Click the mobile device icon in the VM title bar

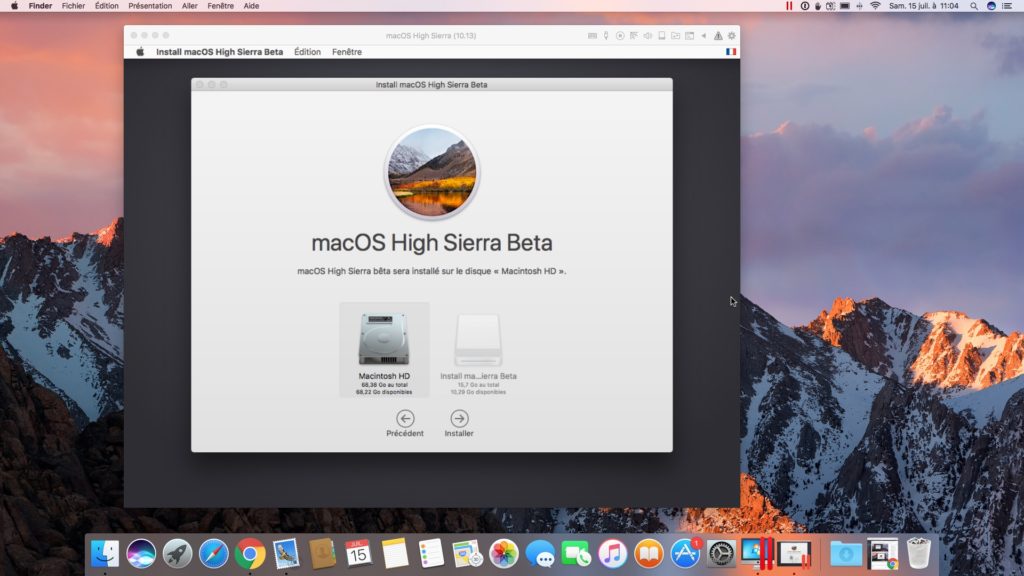click(x=662, y=36)
